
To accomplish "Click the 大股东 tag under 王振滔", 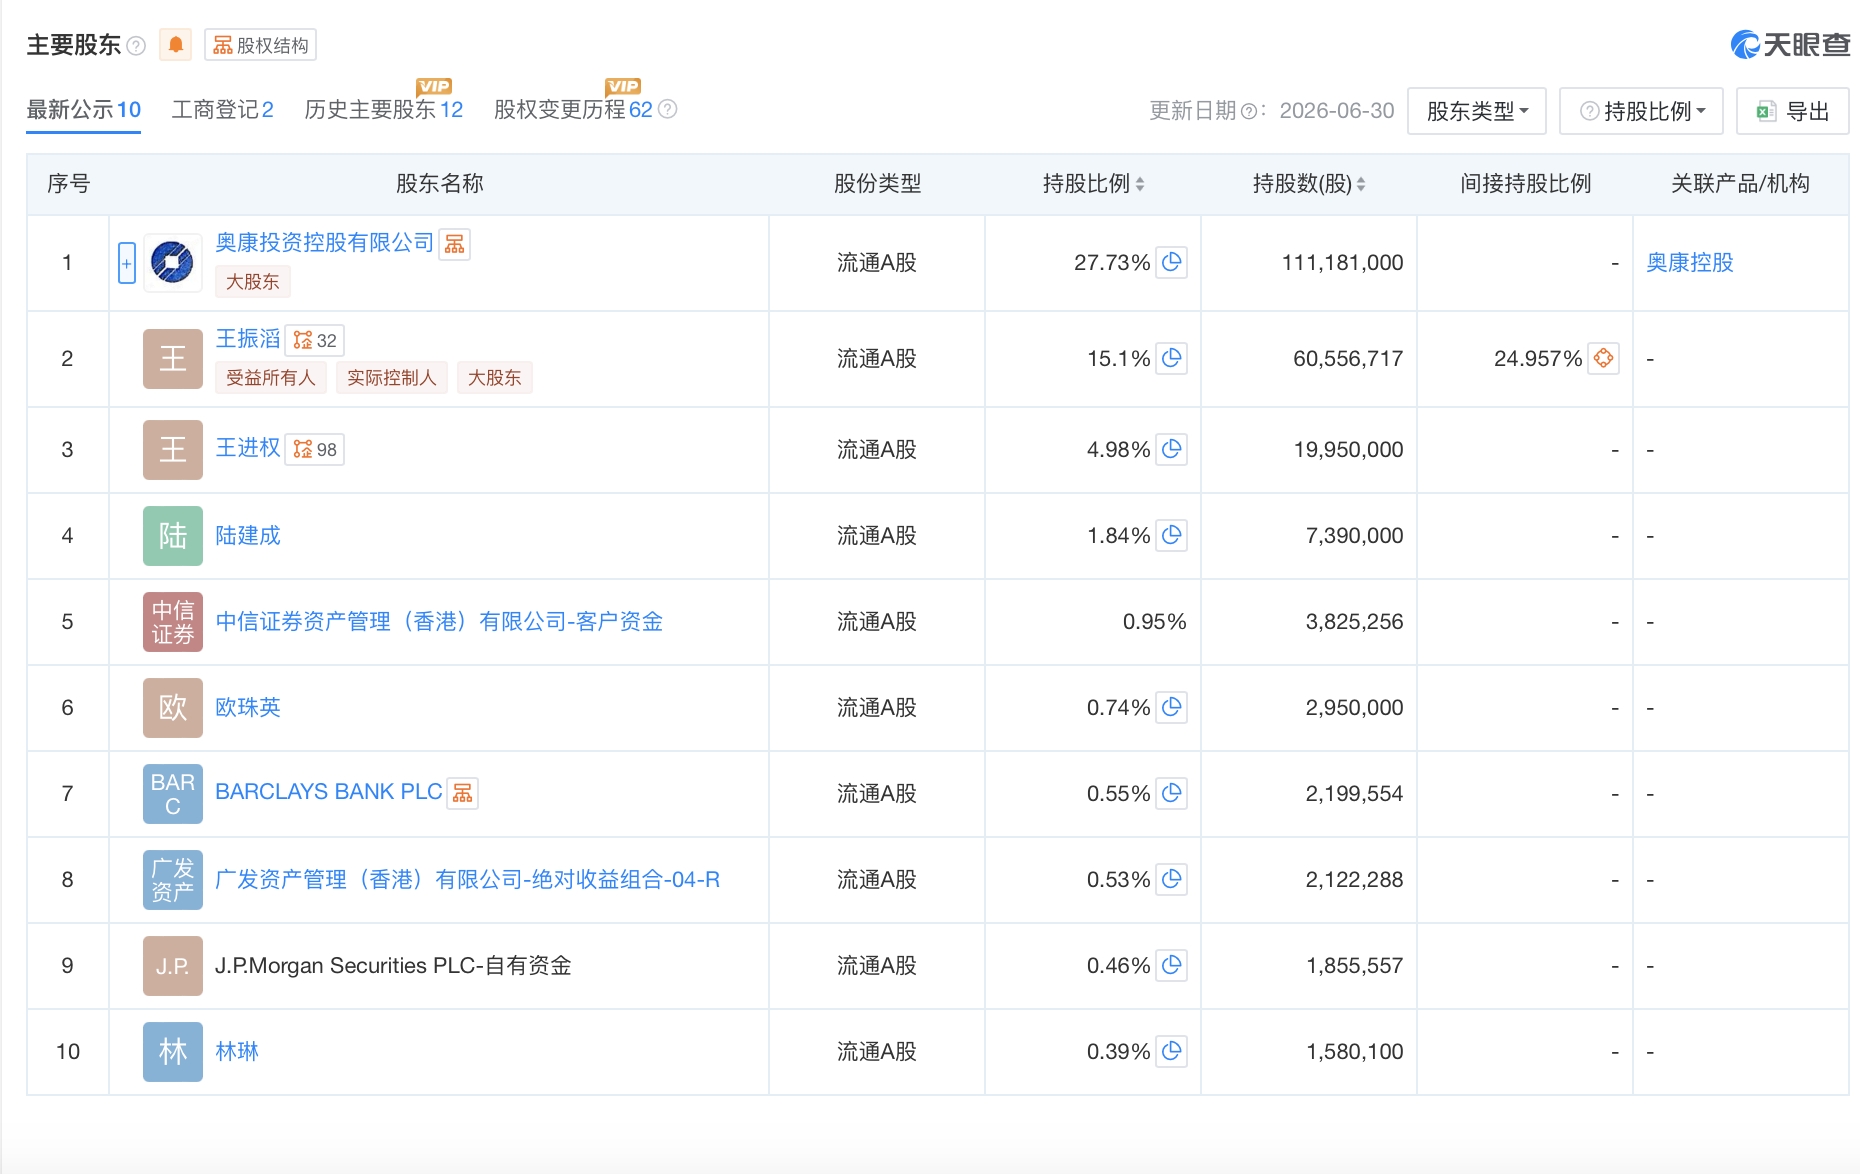I will (495, 378).
